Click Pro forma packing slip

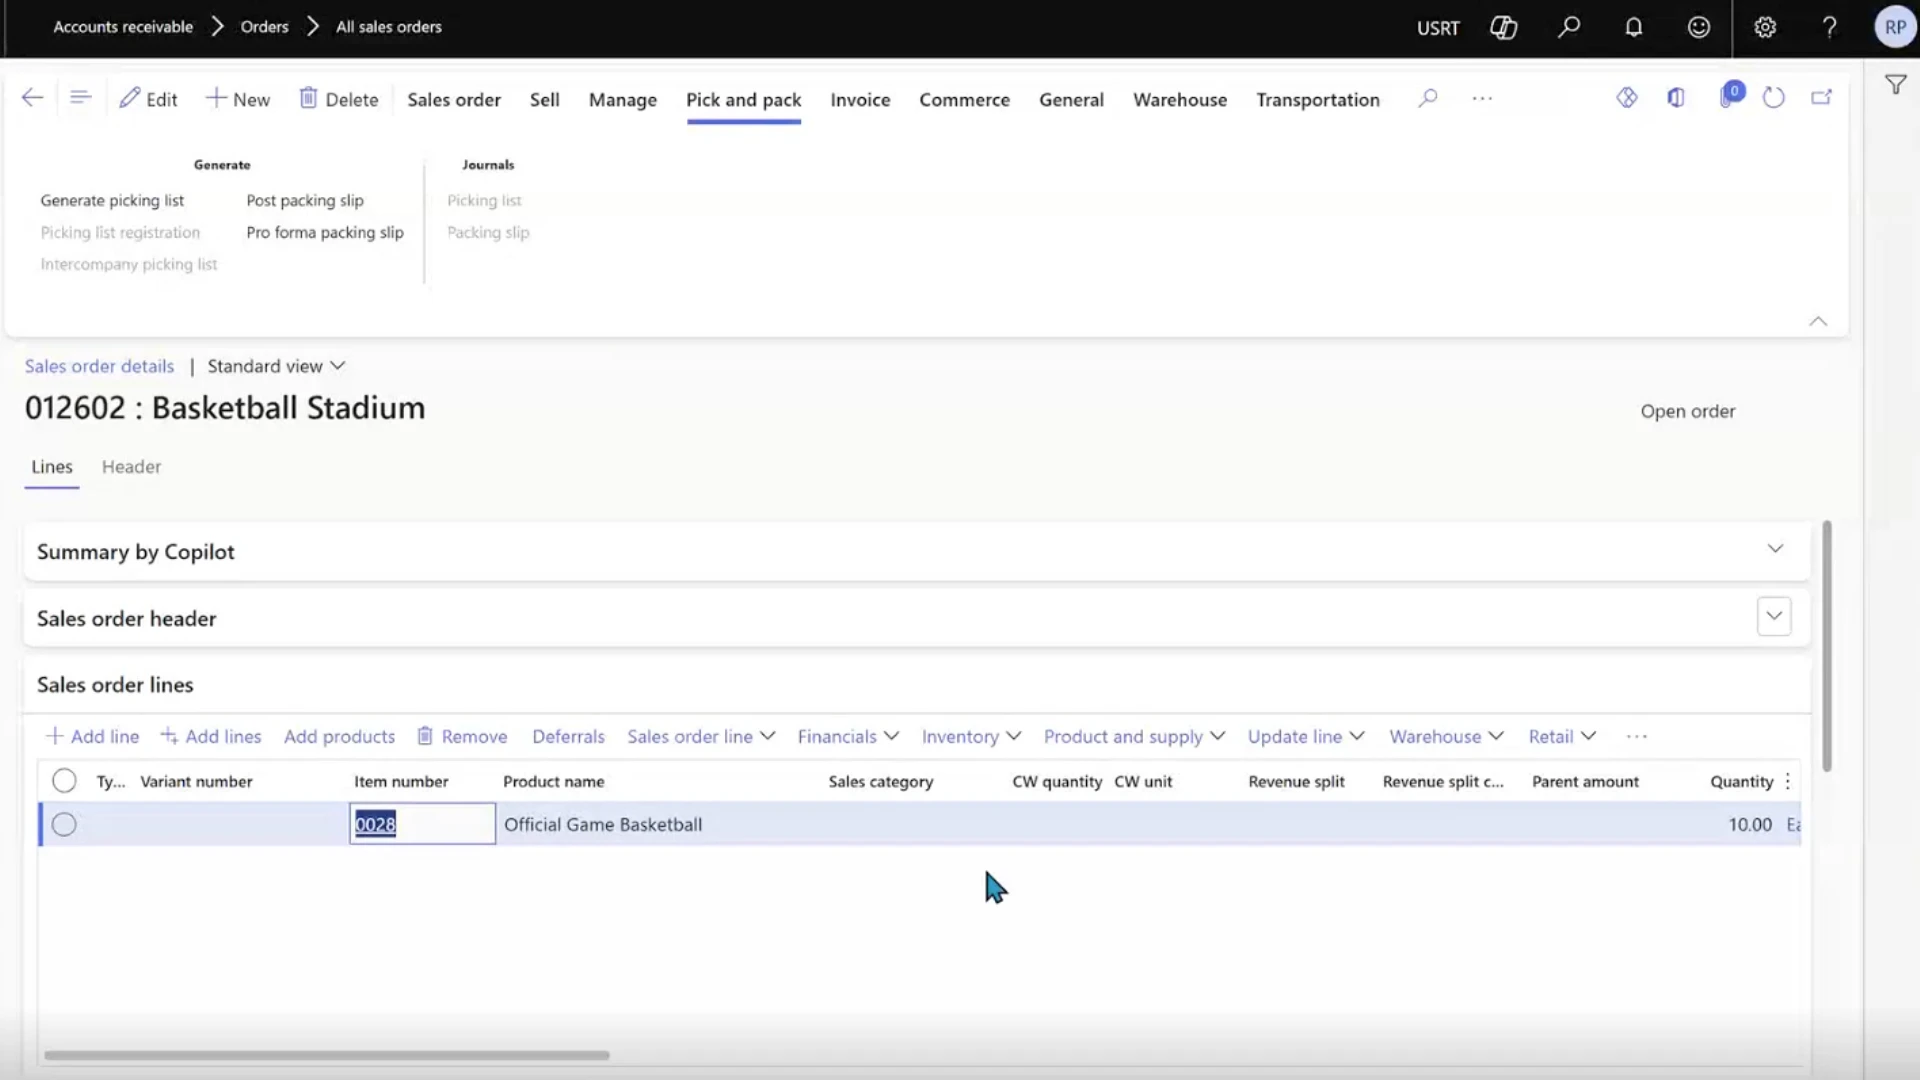pos(325,232)
